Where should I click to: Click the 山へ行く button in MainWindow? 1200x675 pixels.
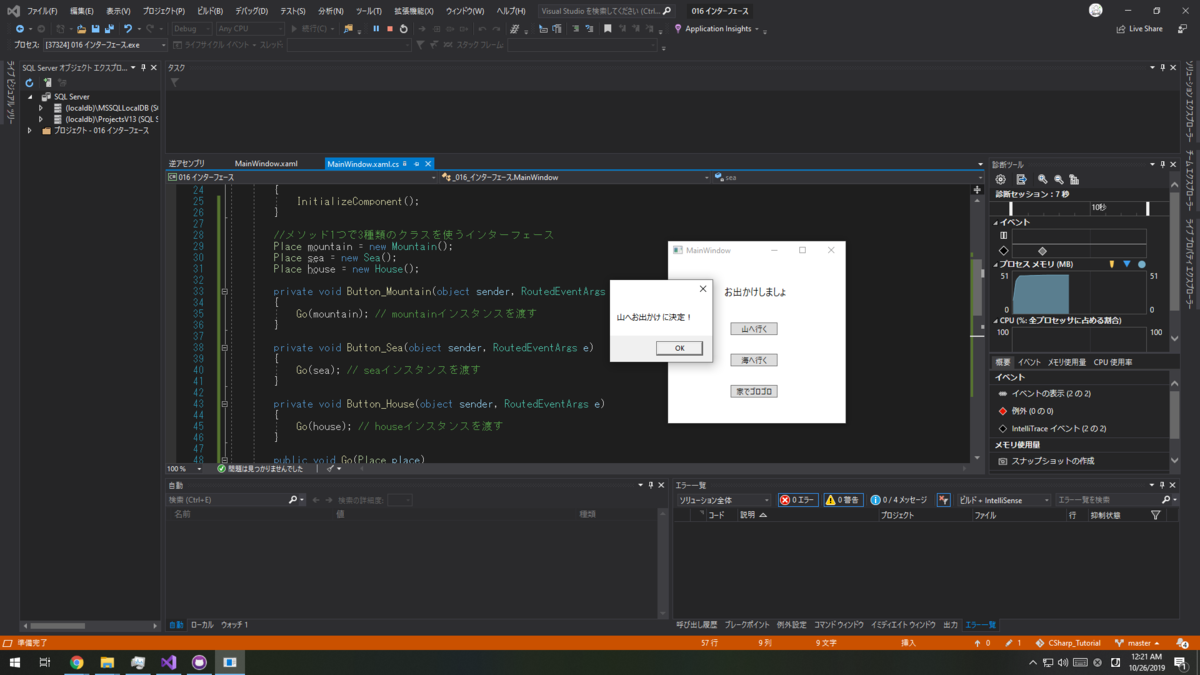pyautogui.click(x=754, y=329)
